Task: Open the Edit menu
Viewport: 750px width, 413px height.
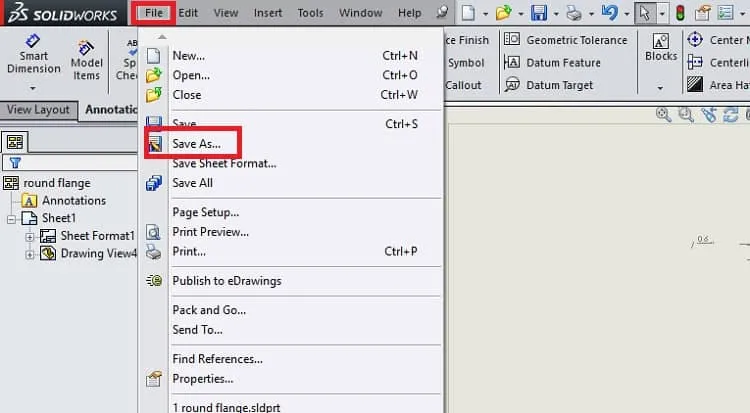Action: 188,13
